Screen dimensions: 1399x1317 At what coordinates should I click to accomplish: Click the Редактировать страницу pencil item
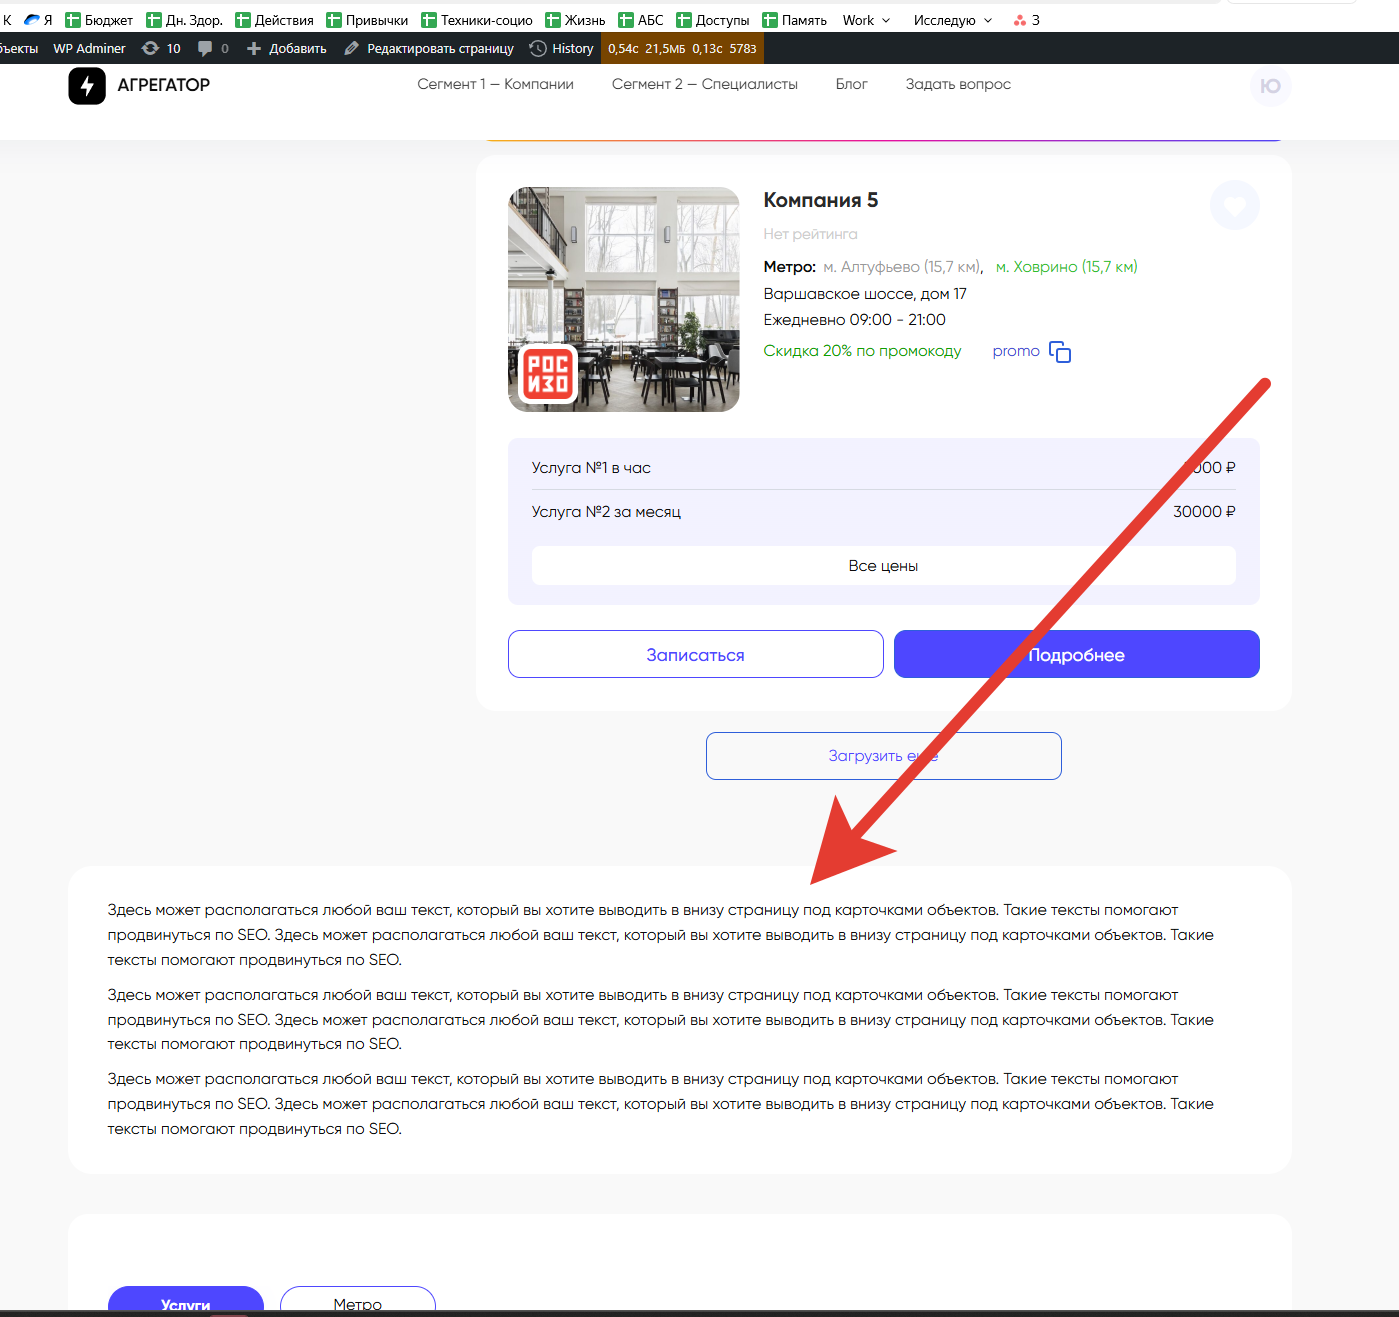[x=429, y=48]
